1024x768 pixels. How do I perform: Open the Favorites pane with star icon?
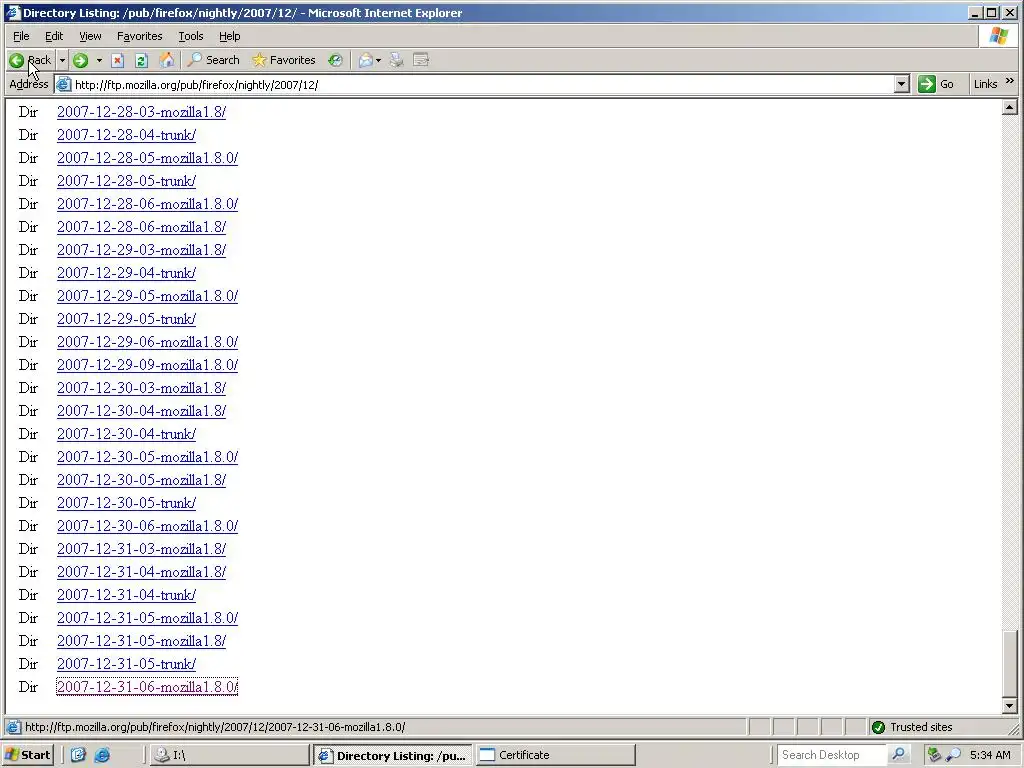tap(283, 60)
